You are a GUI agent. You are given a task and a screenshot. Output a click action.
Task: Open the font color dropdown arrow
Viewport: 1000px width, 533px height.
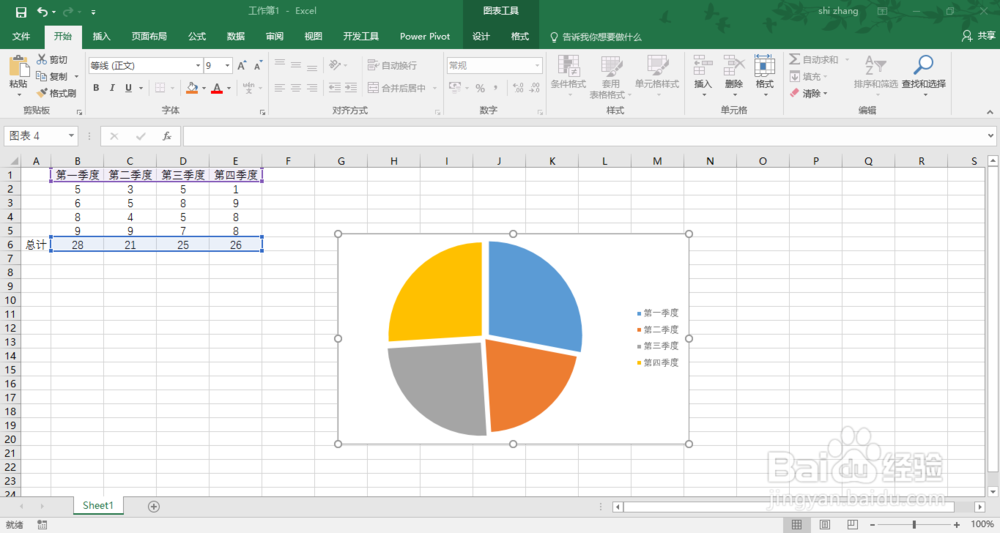pyautogui.click(x=229, y=88)
